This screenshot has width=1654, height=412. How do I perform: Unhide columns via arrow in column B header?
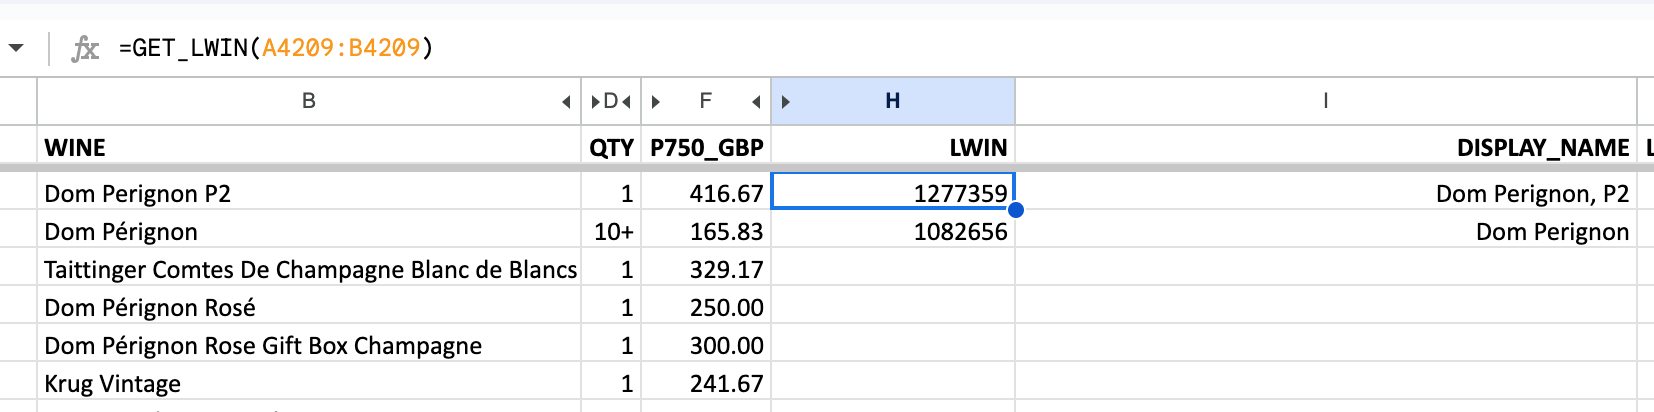[566, 102]
